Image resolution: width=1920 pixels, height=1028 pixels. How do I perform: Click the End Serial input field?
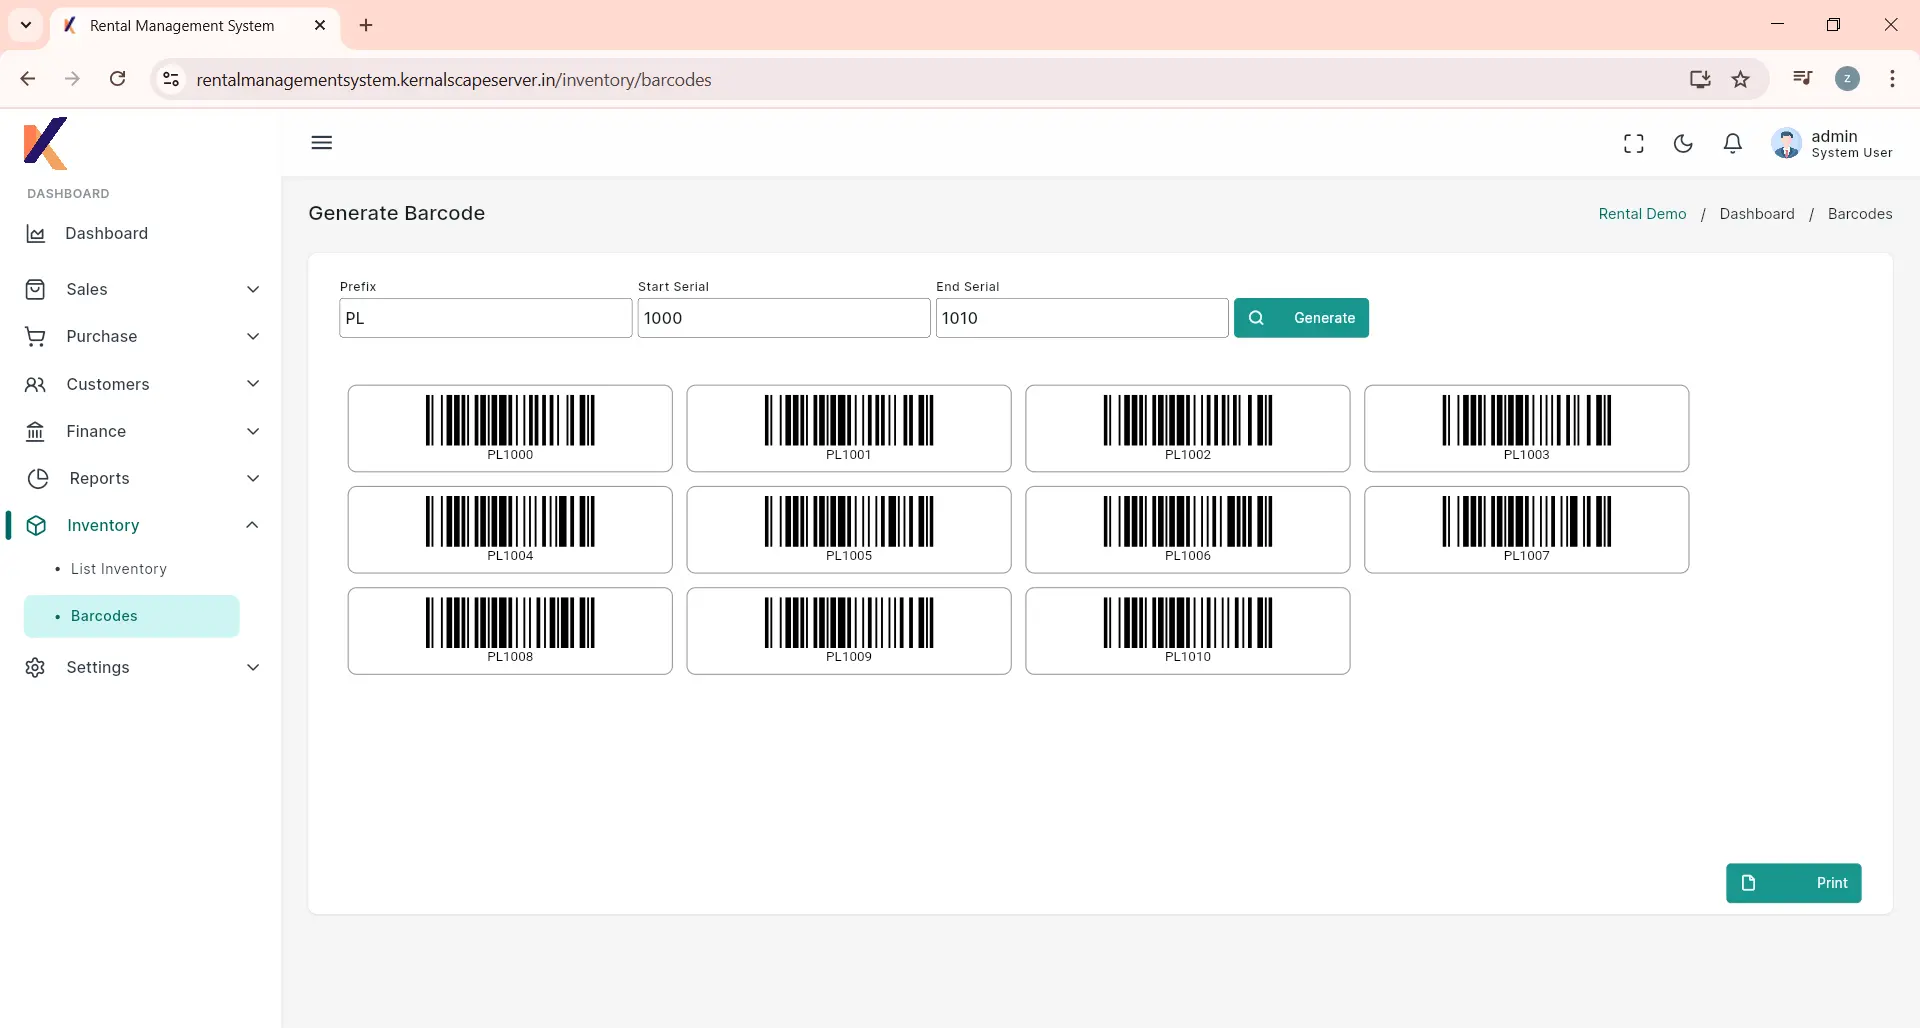tap(1082, 318)
